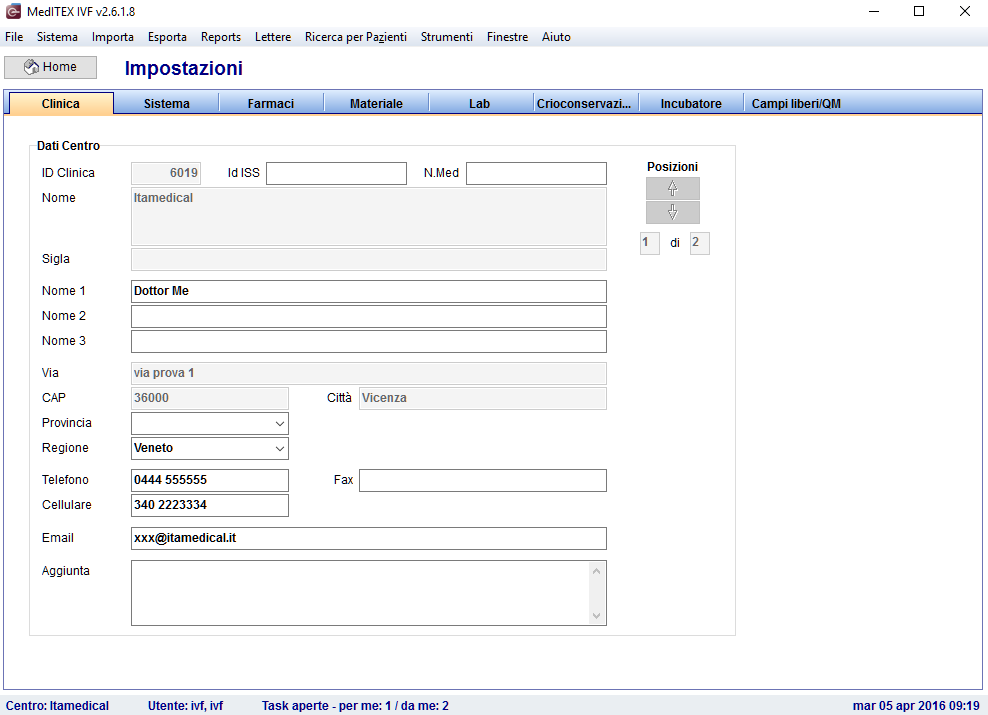The image size is (988, 715).
Task: Switch to the Campi liberi/QM tab
Action: click(x=796, y=103)
